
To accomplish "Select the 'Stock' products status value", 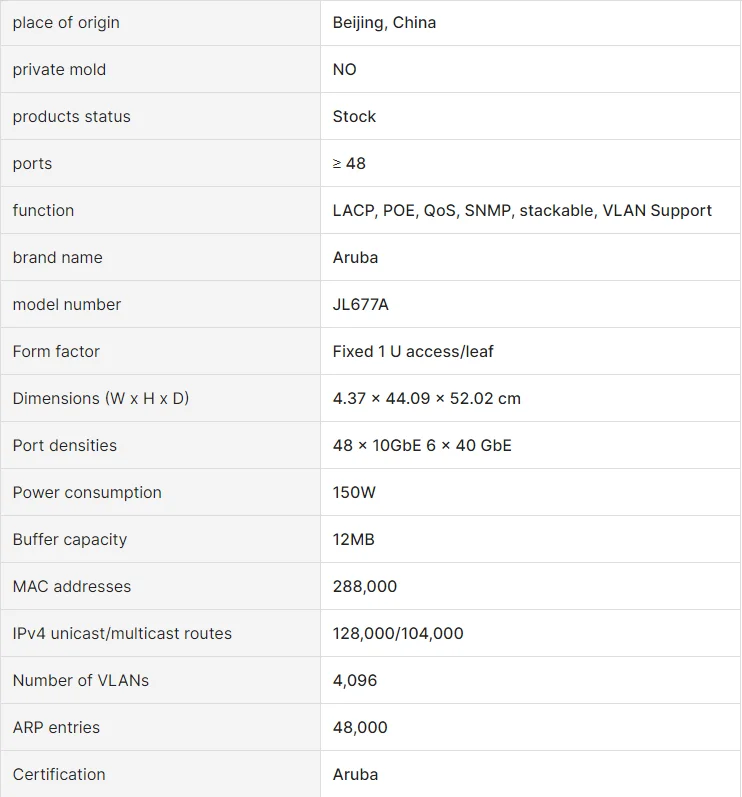I will [354, 116].
